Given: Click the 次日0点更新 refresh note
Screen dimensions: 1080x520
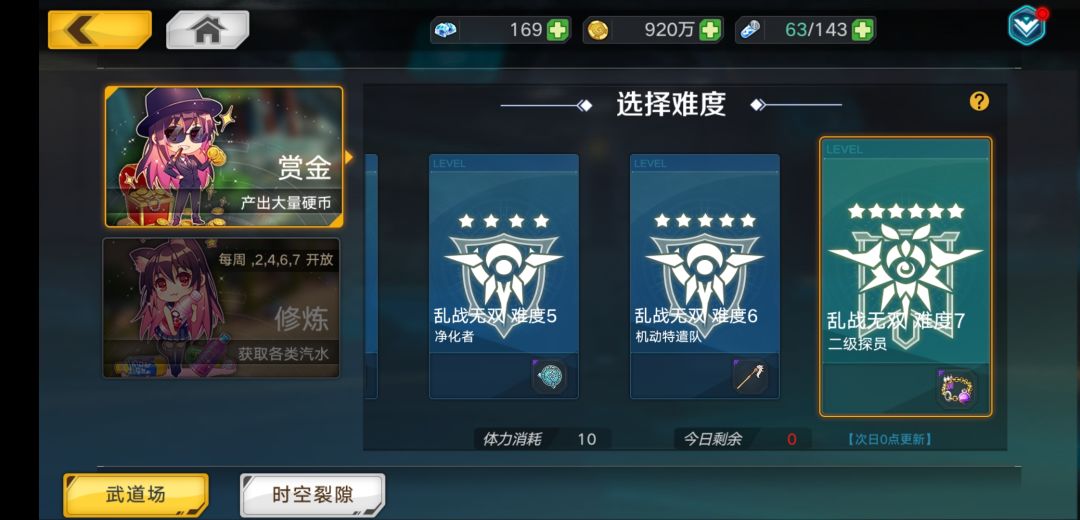Looking at the screenshot, I should coord(889,439).
